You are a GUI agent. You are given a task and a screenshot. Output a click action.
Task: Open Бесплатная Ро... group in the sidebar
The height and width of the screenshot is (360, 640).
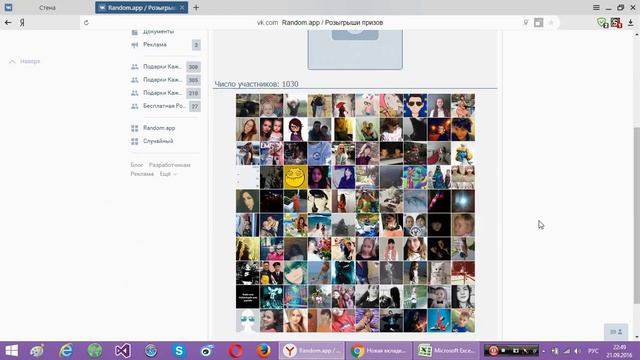click(164, 106)
